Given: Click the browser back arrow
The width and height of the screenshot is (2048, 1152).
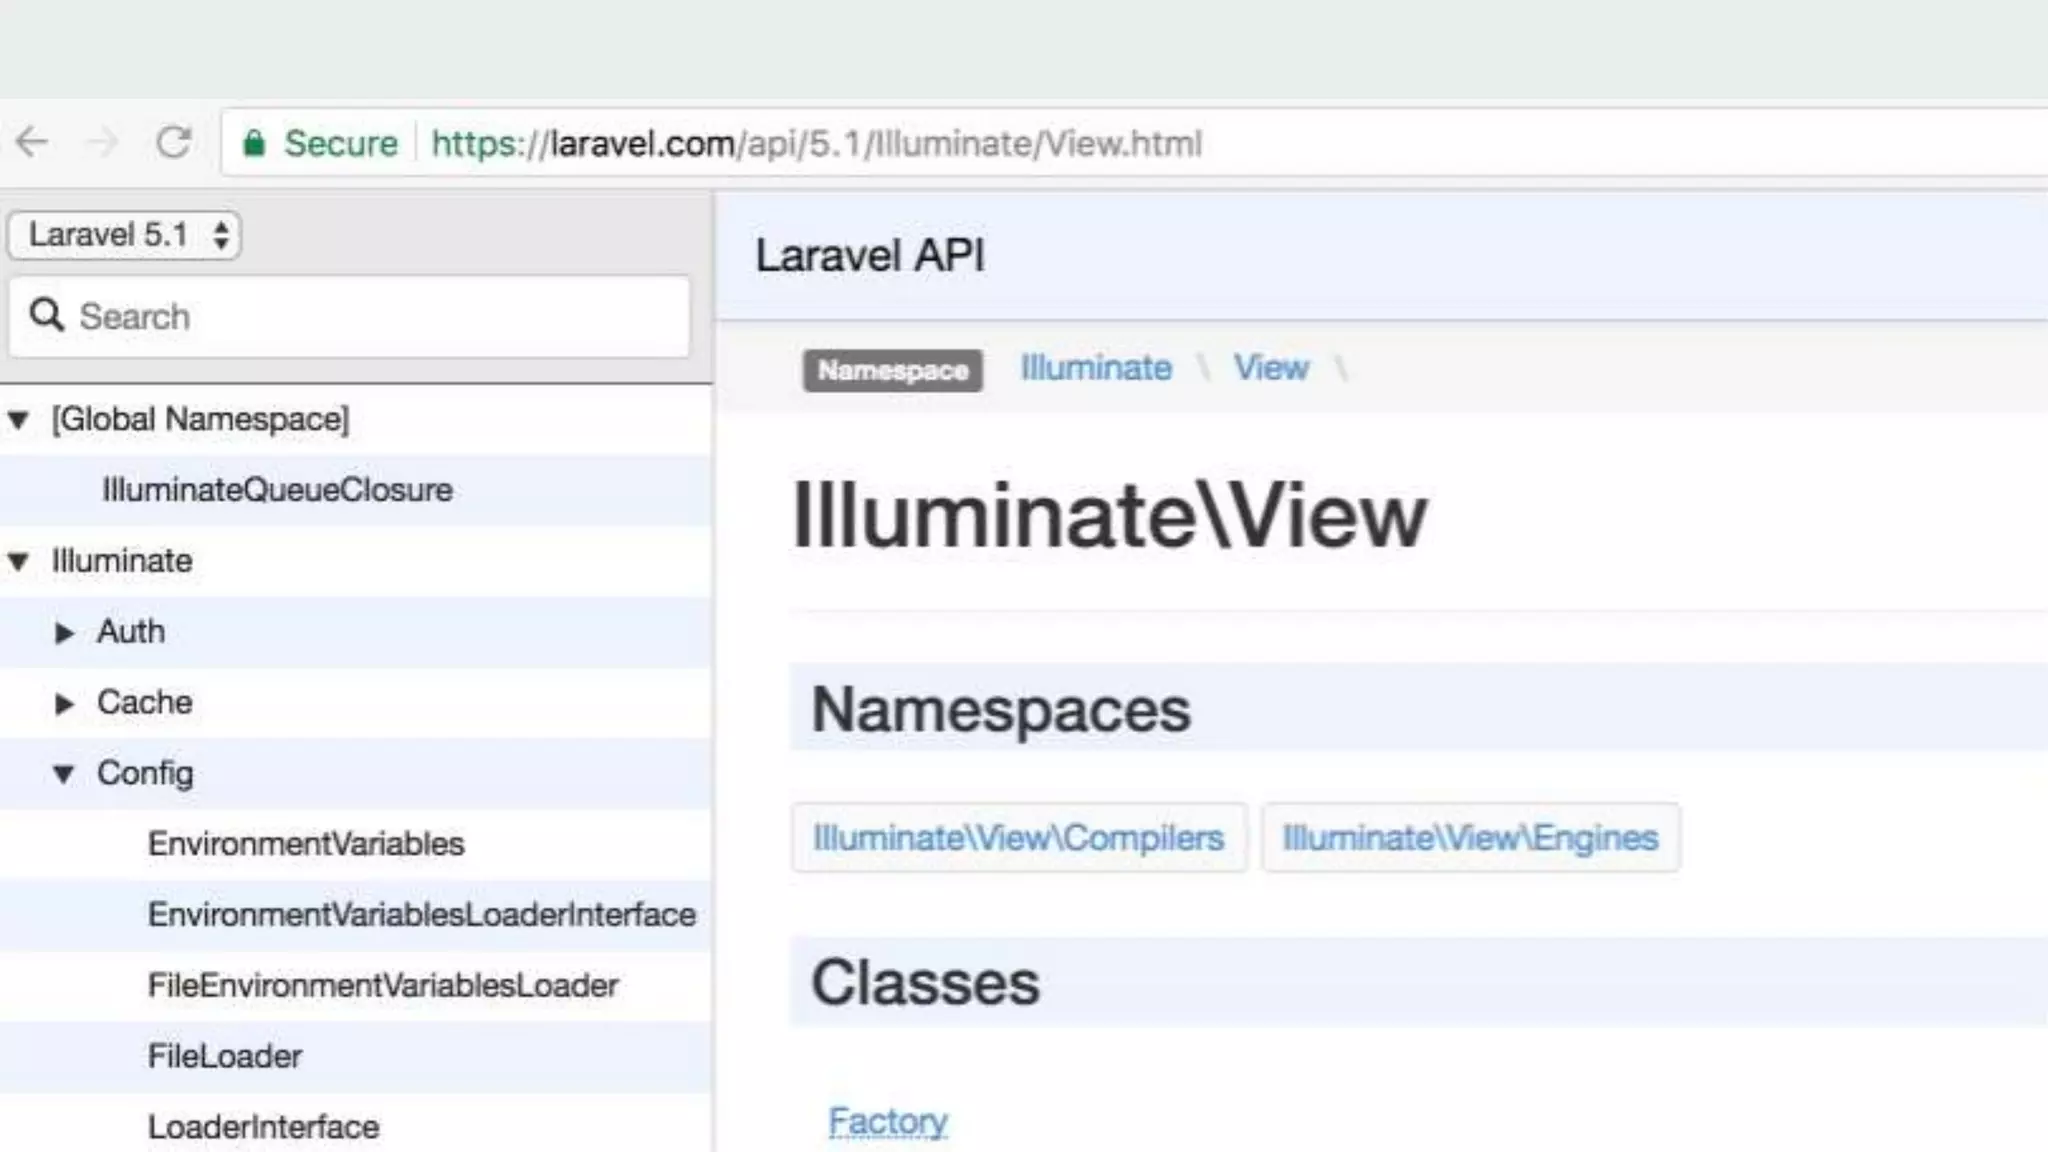Looking at the screenshot, I should click(x=32, y=143).
